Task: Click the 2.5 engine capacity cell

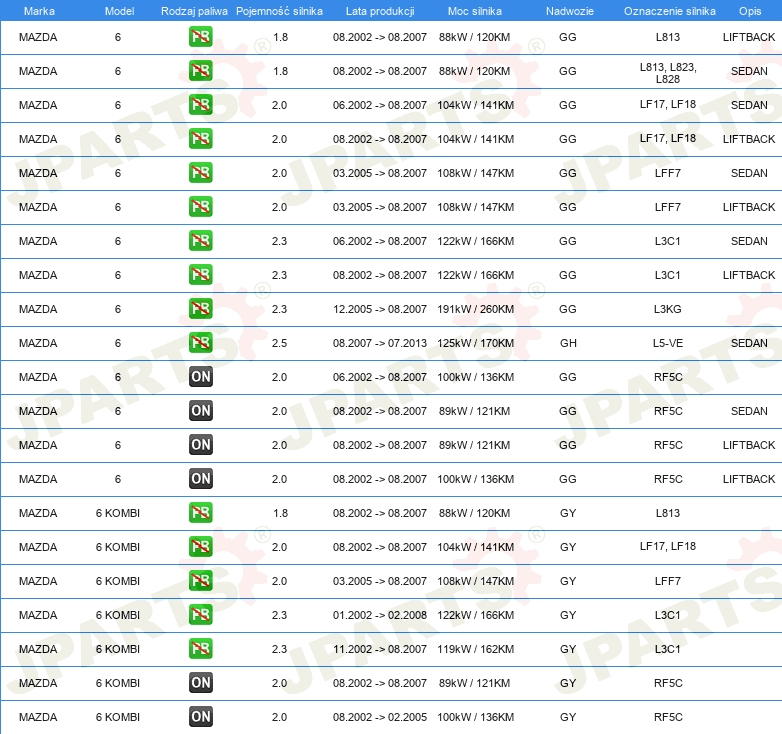Action: coord(279,343)
